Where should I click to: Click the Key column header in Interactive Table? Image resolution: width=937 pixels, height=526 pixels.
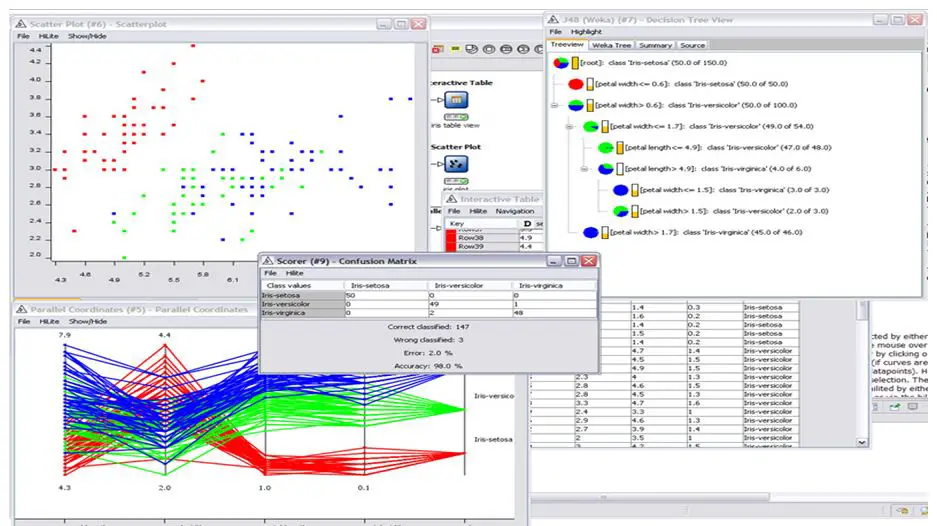pyautogui.click(x=482, y=224)
